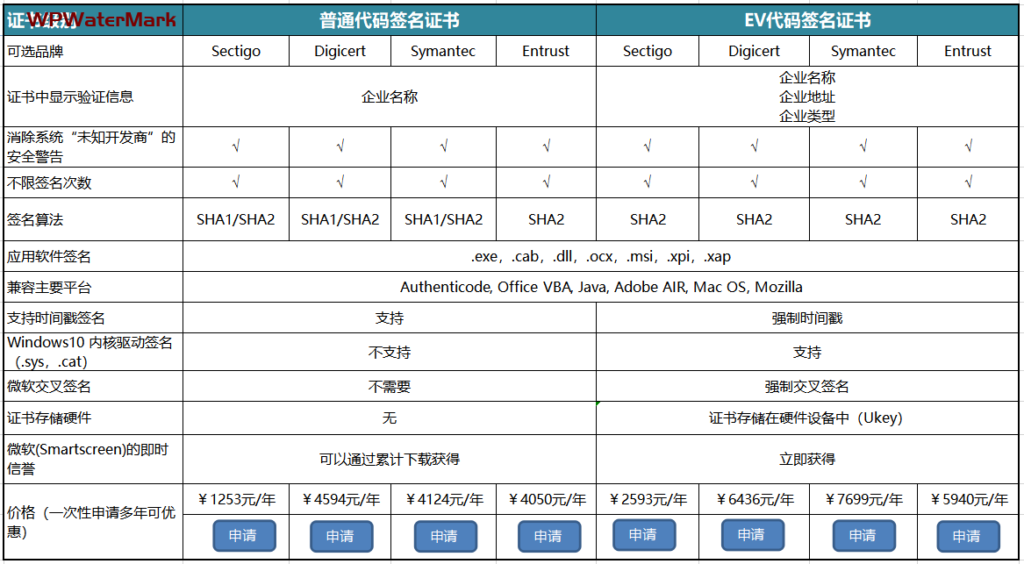Click the ¥5940元/年 price cell

pyautogui.click(x=968, y=500)
